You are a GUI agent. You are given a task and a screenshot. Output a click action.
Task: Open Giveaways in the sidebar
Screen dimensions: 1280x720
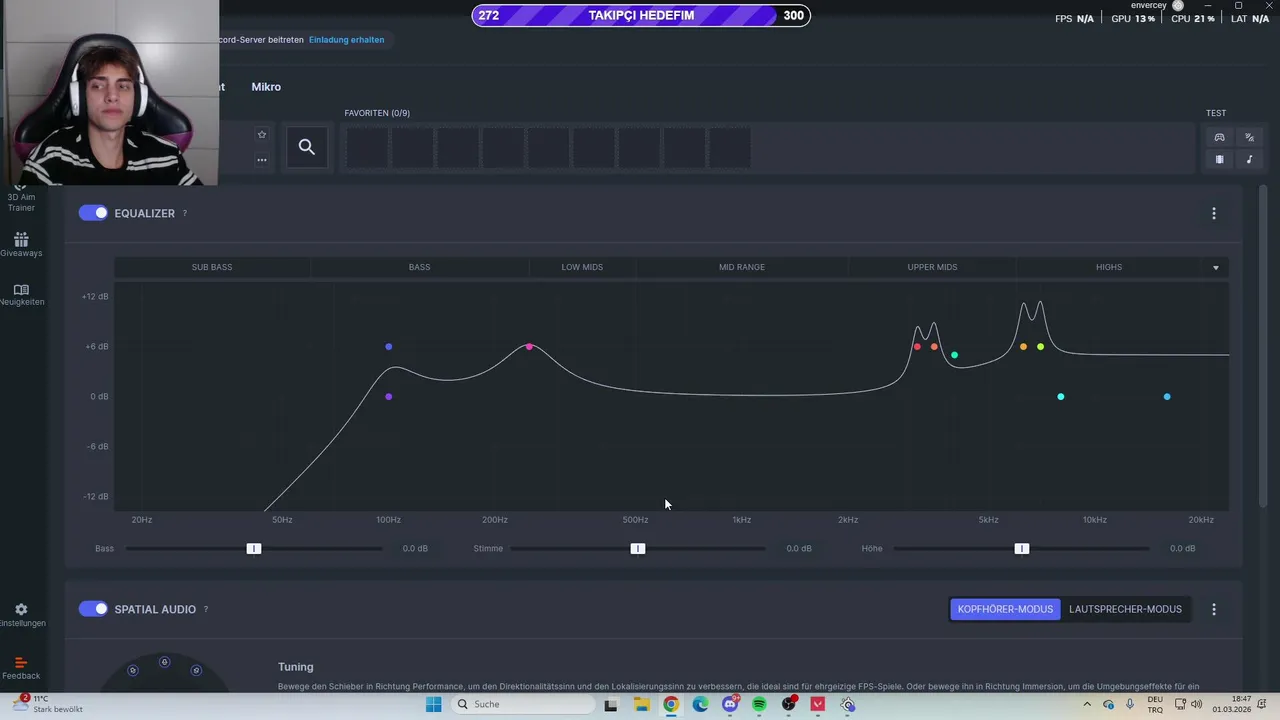point(21,245)
